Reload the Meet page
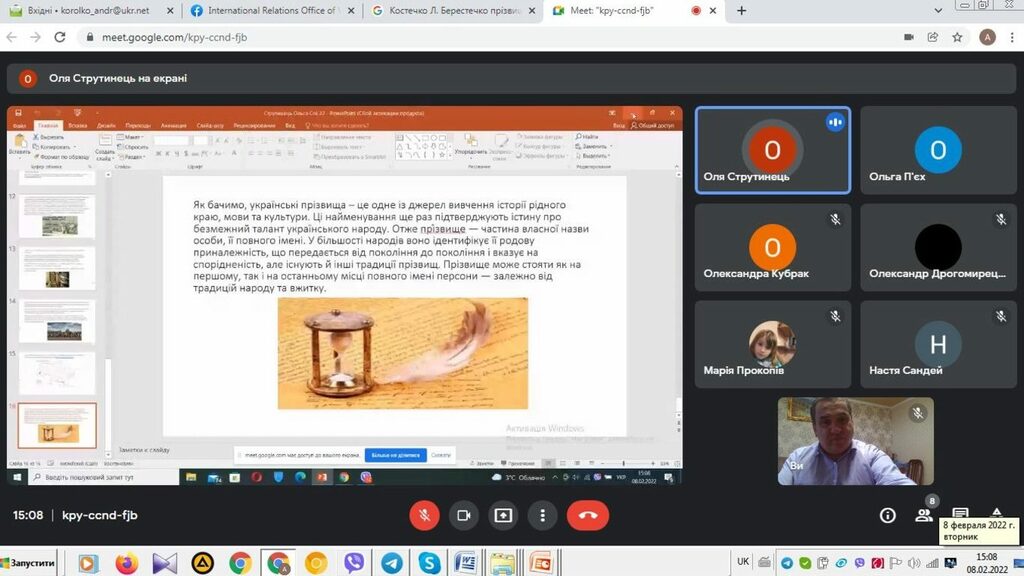1024x576 pixels. (60, 37)
